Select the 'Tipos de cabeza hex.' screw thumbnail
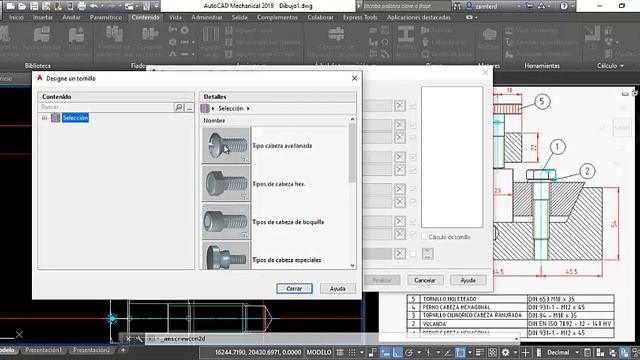Viewport: 640px width, 360px height. 226,183
